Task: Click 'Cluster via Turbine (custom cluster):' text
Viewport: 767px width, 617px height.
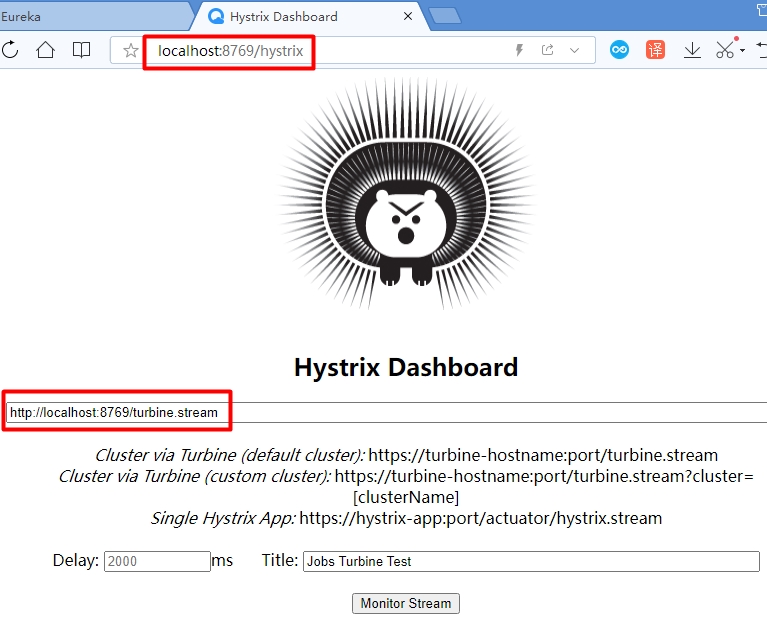Action: coord(195,476)
